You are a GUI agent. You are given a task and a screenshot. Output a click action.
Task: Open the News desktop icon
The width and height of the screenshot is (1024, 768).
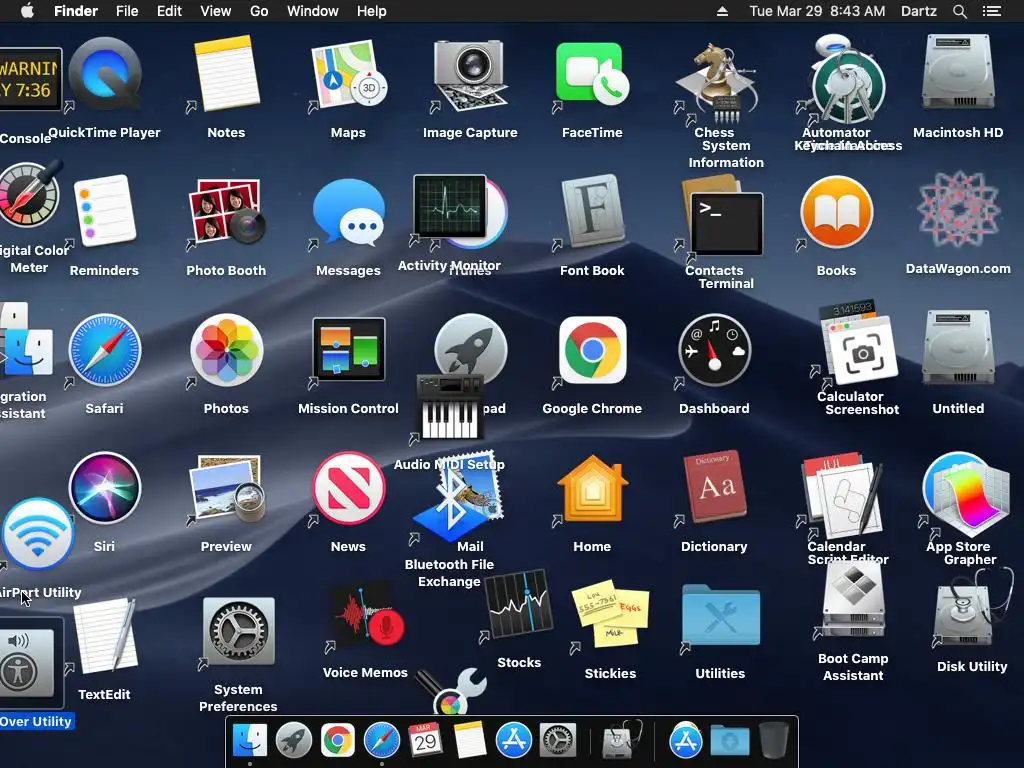[348, 488]
